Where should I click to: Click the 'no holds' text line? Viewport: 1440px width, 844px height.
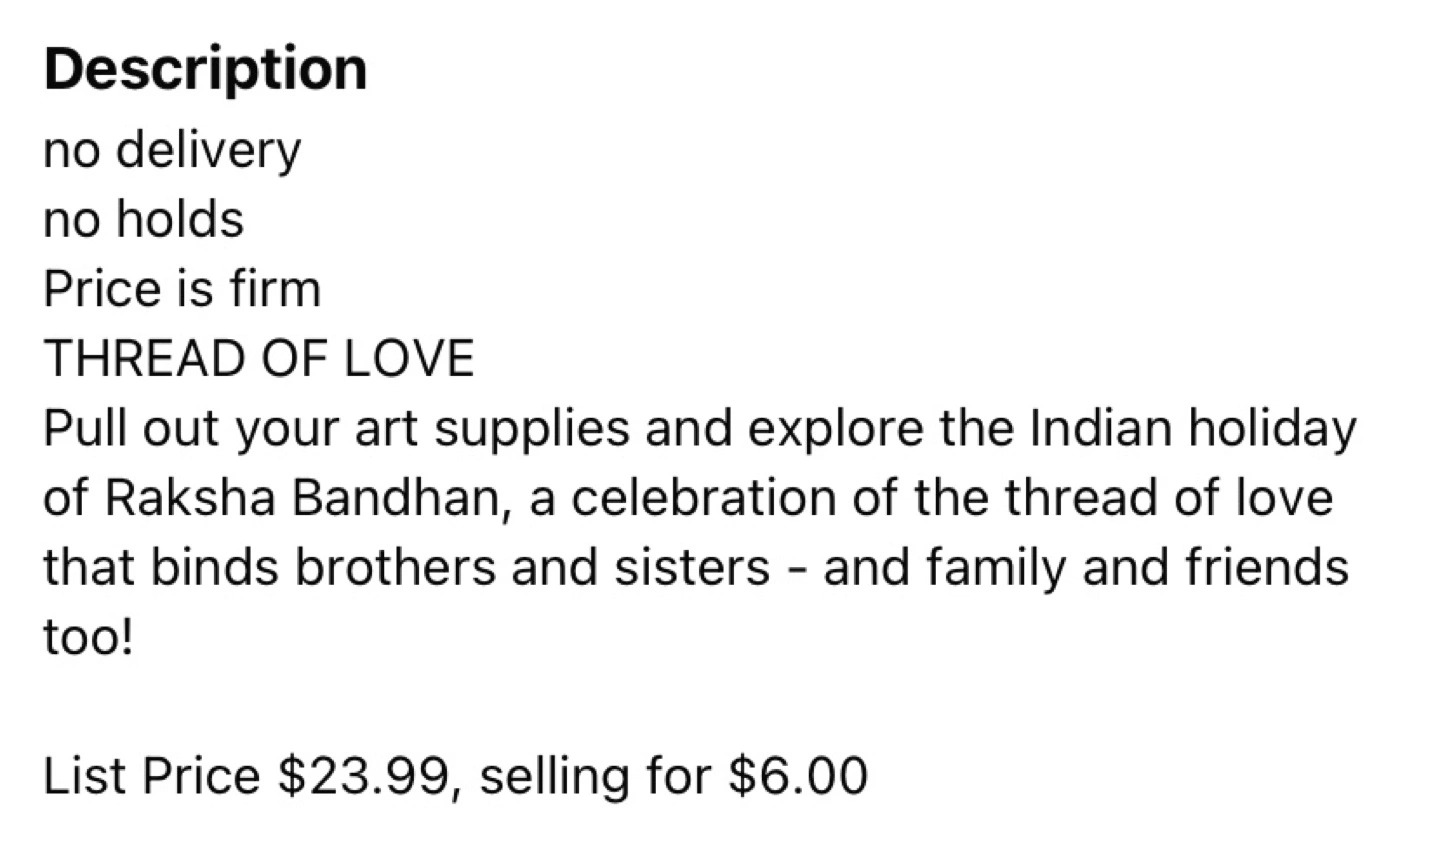pyautogui.click(x=144, y=219)
